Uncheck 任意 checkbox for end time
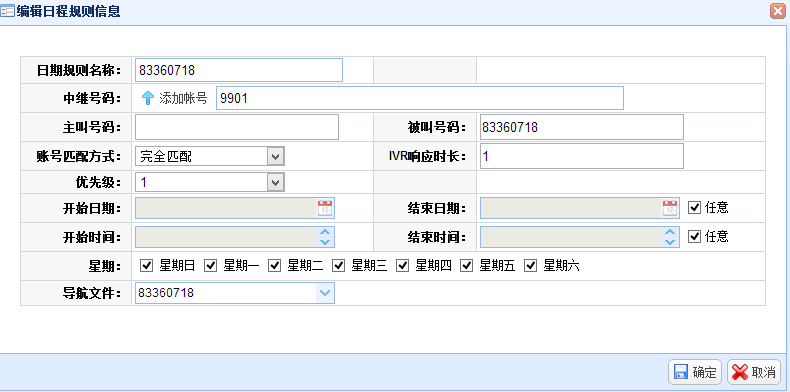This screenshot has width=790, height=392. tap(694, 237)
